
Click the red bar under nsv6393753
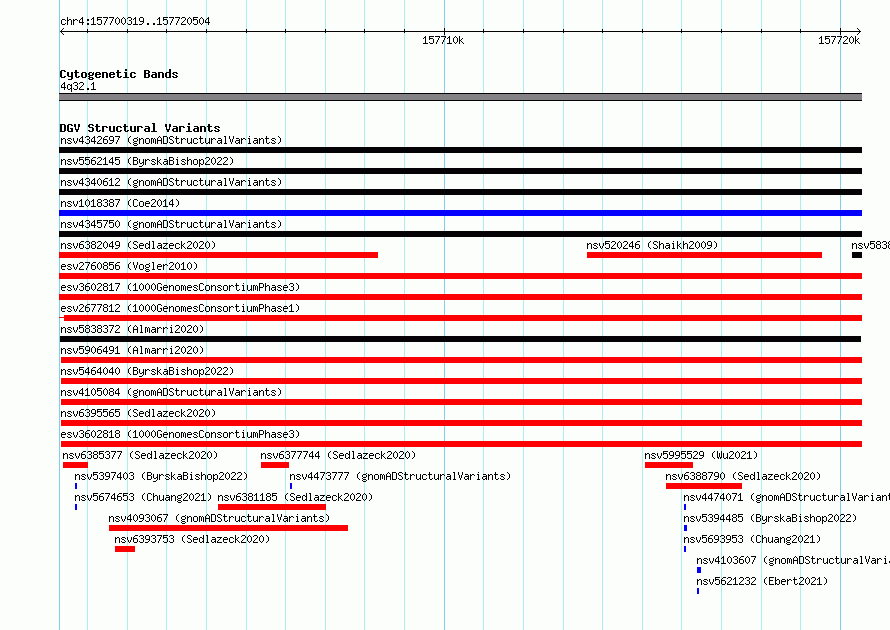click(x=125, y=549)
